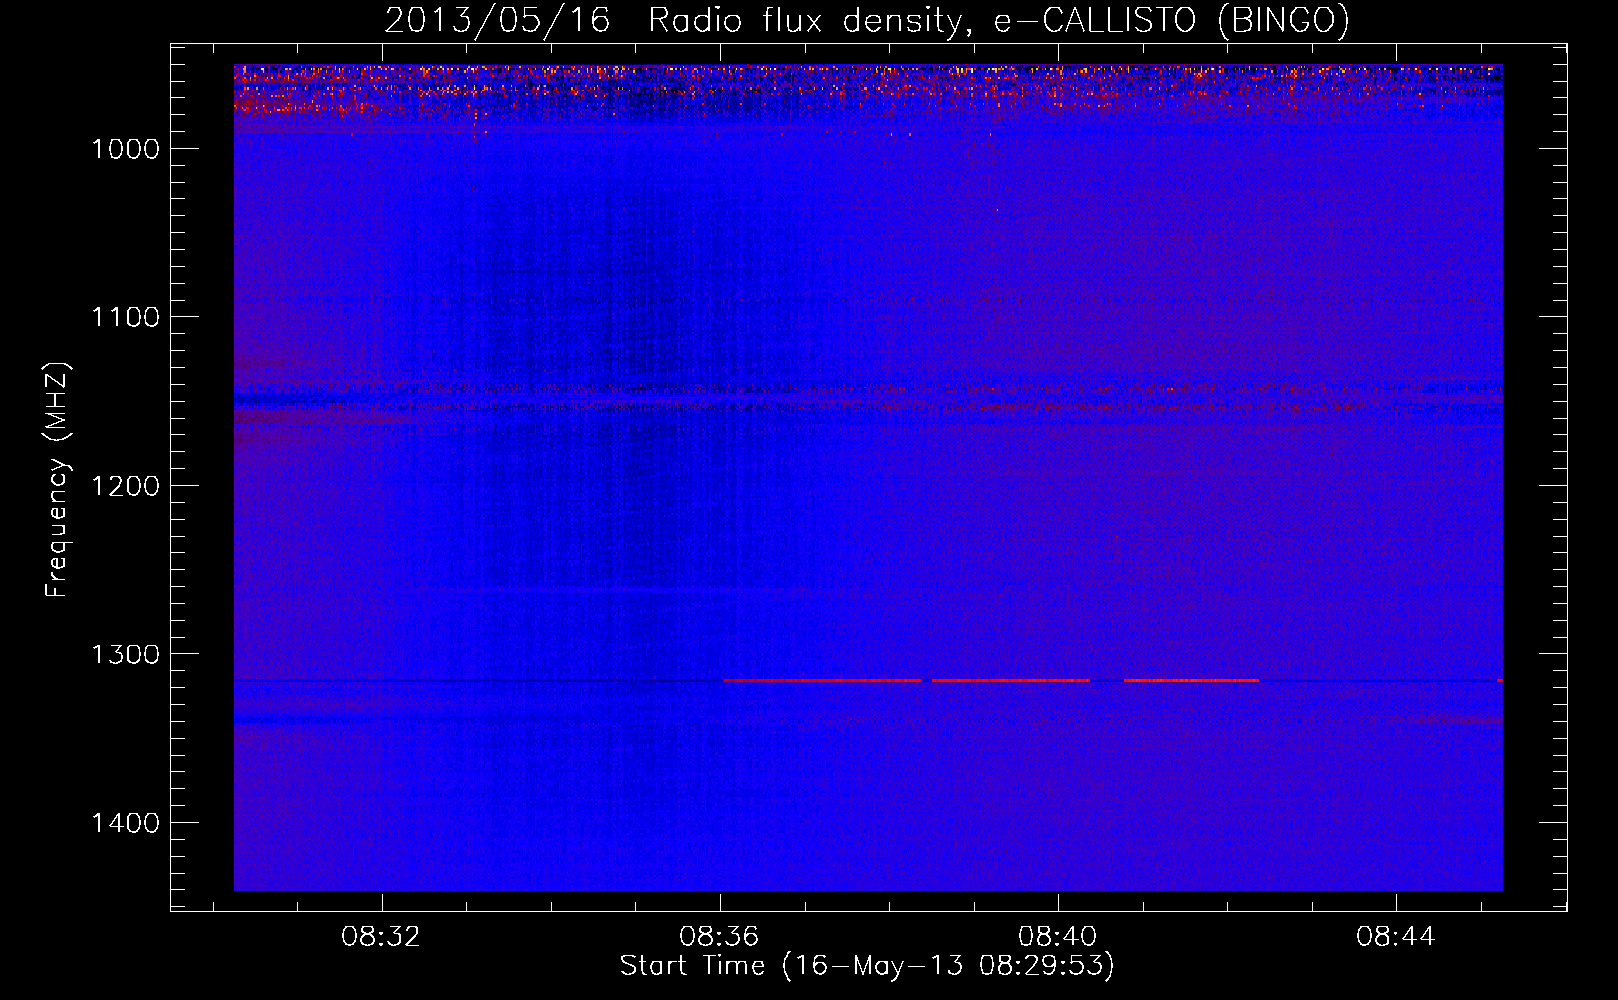
Task: Click the first red line segment near 1315 MHz
Action: [822, 681]
